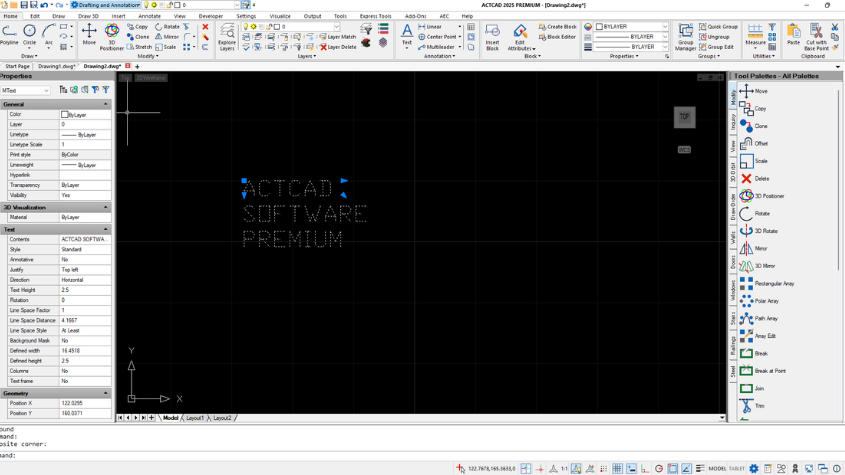This screenshot has height=475, width=845.
Task: Select the Text annotation tool
Action: pos(407,35)
